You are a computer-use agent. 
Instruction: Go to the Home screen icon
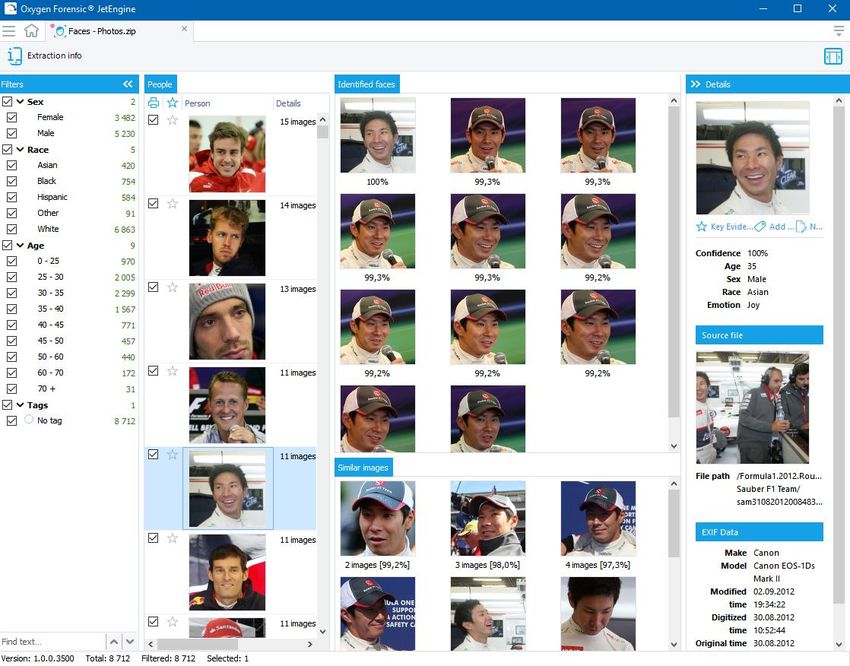click(31, 31)
